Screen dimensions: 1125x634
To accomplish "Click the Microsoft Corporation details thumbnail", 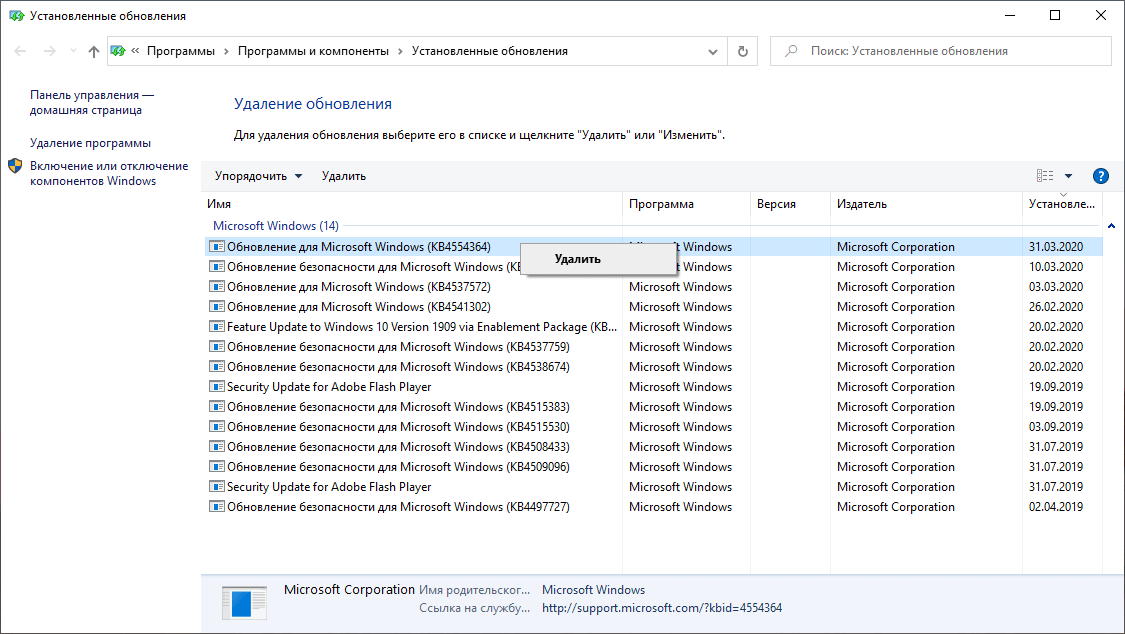I will tap(244, 602).
